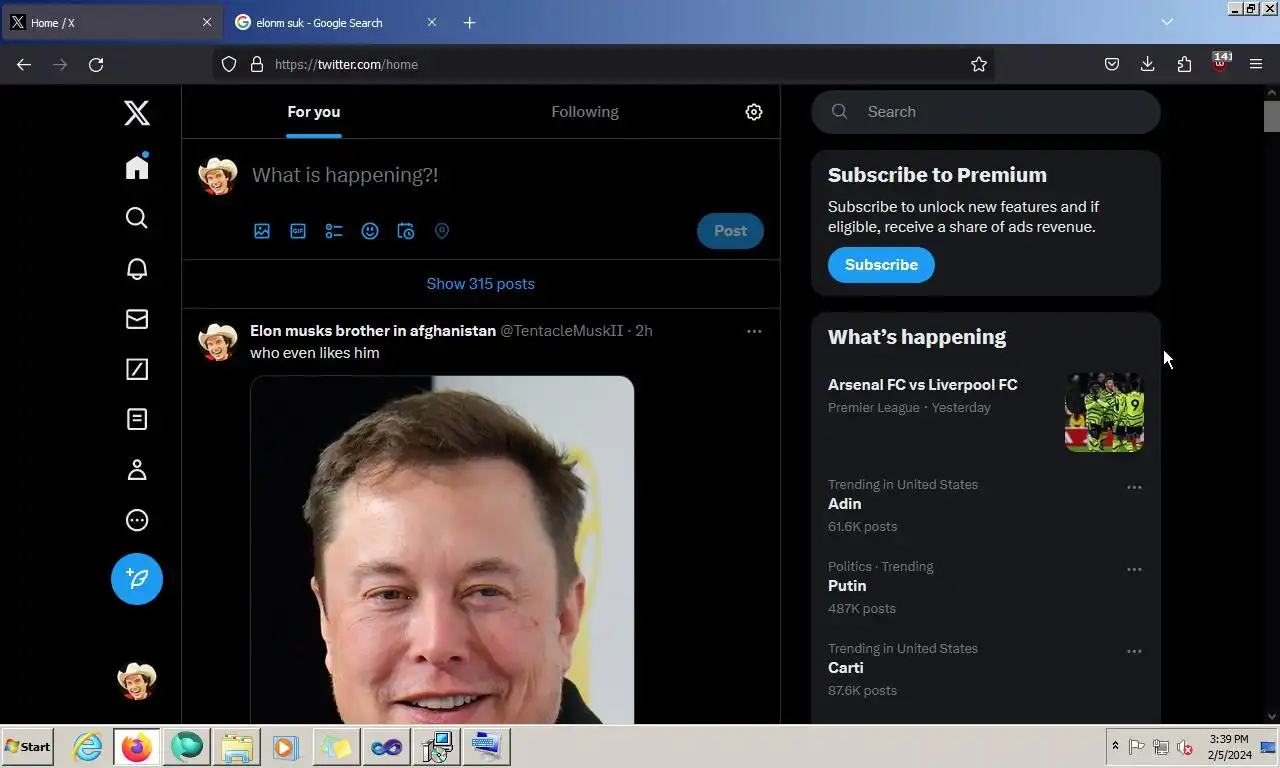This screenshot has width=1280, height=768.
Task: Open the Carti trending topic
Action: point(846,668)
